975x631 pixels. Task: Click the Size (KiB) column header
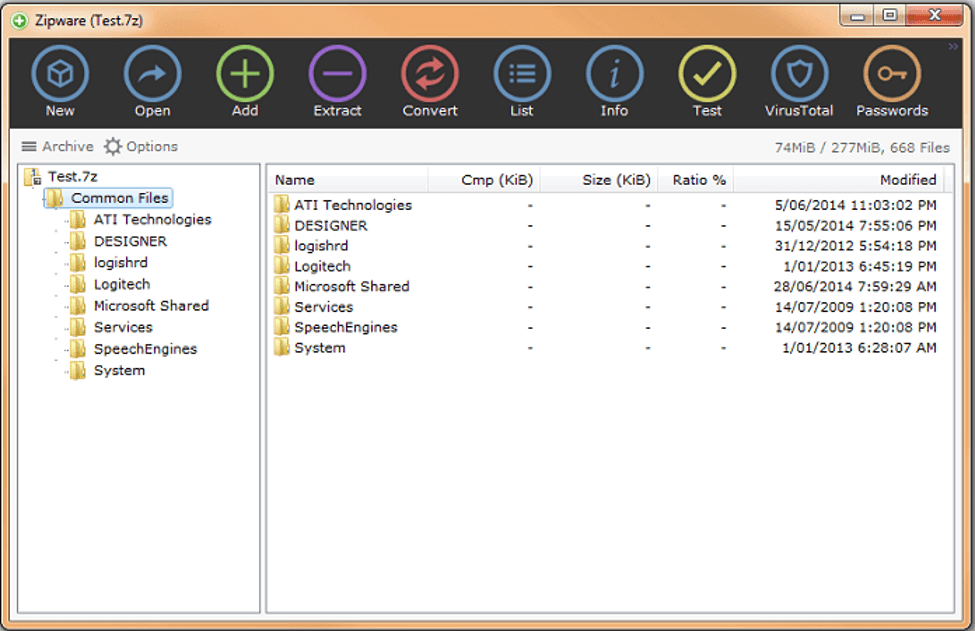click(x=616, y=180)
